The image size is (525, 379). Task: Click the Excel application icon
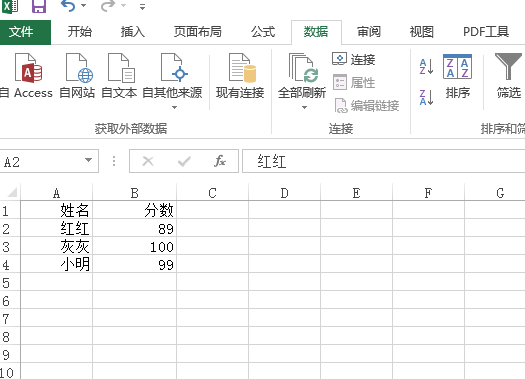click(10, 6)
